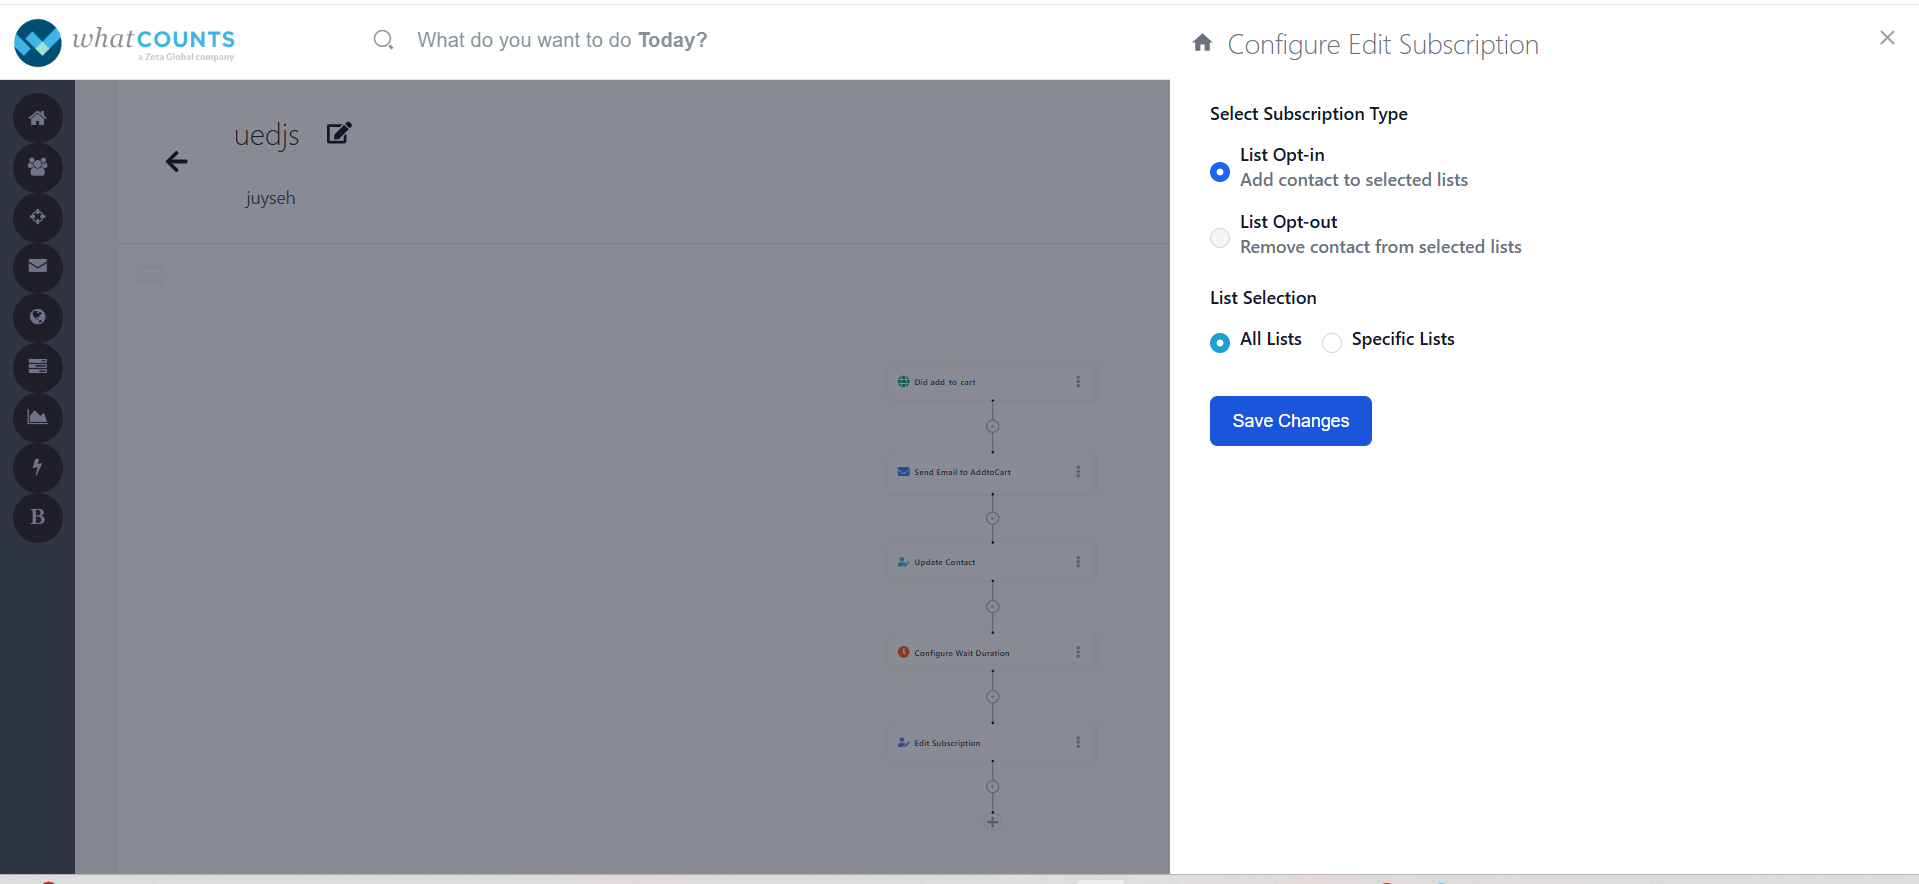
Task: Click the home icon in sidebar
Action: tap(38, 118)
